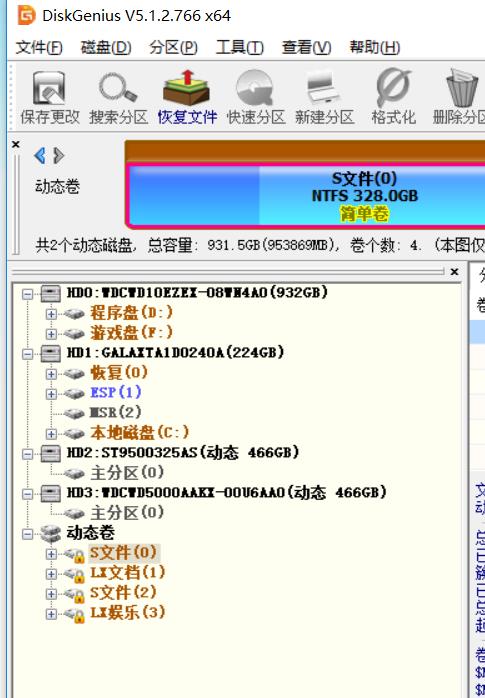The width and height of the screenshot is (485, 698).
Task: Select HD0:WDCWD10EZEX disk in tree
Action: 198,292
